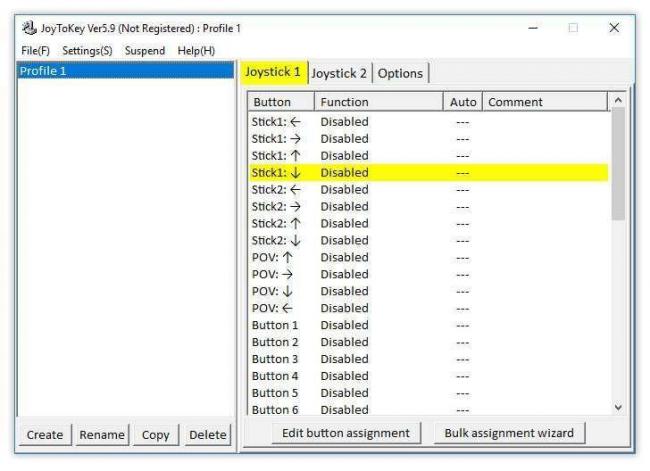Select Profile 1 in the profile list
Image resolution: width=650 pixels, height=471 pixels.
[x=126, y=71]
